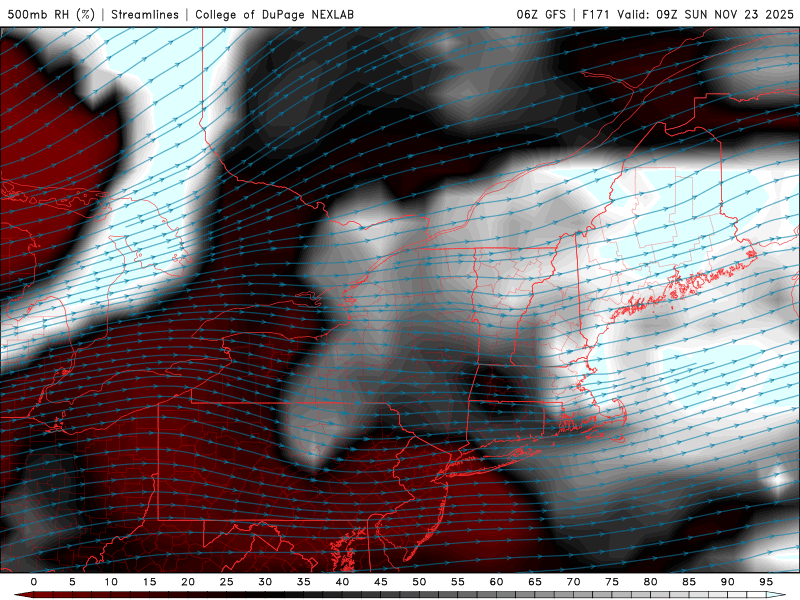Click the "50" value on the color scale

[419, 582]
